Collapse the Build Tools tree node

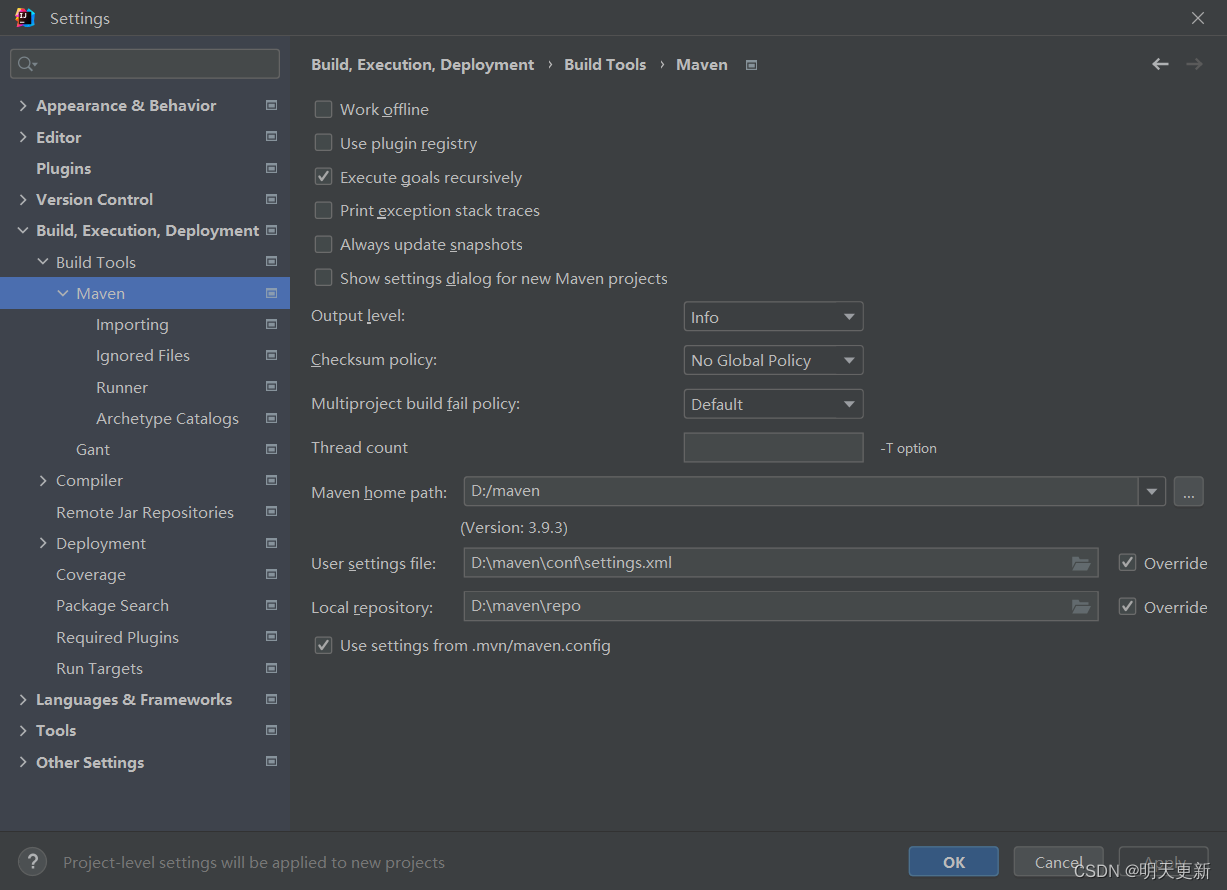(43, 262)
